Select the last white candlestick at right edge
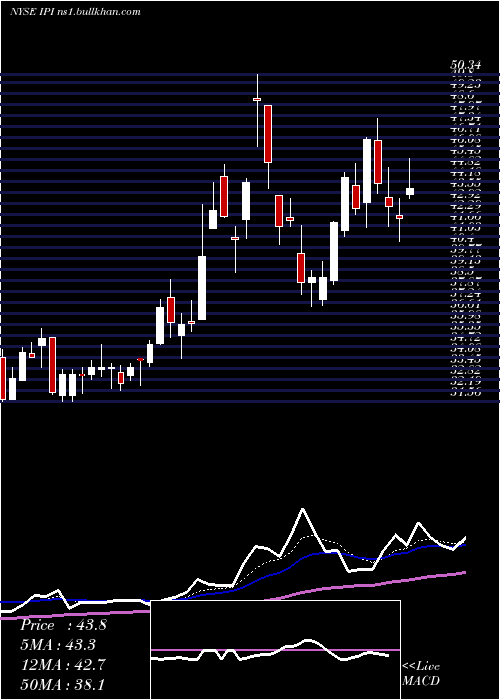 click(410, 191)
